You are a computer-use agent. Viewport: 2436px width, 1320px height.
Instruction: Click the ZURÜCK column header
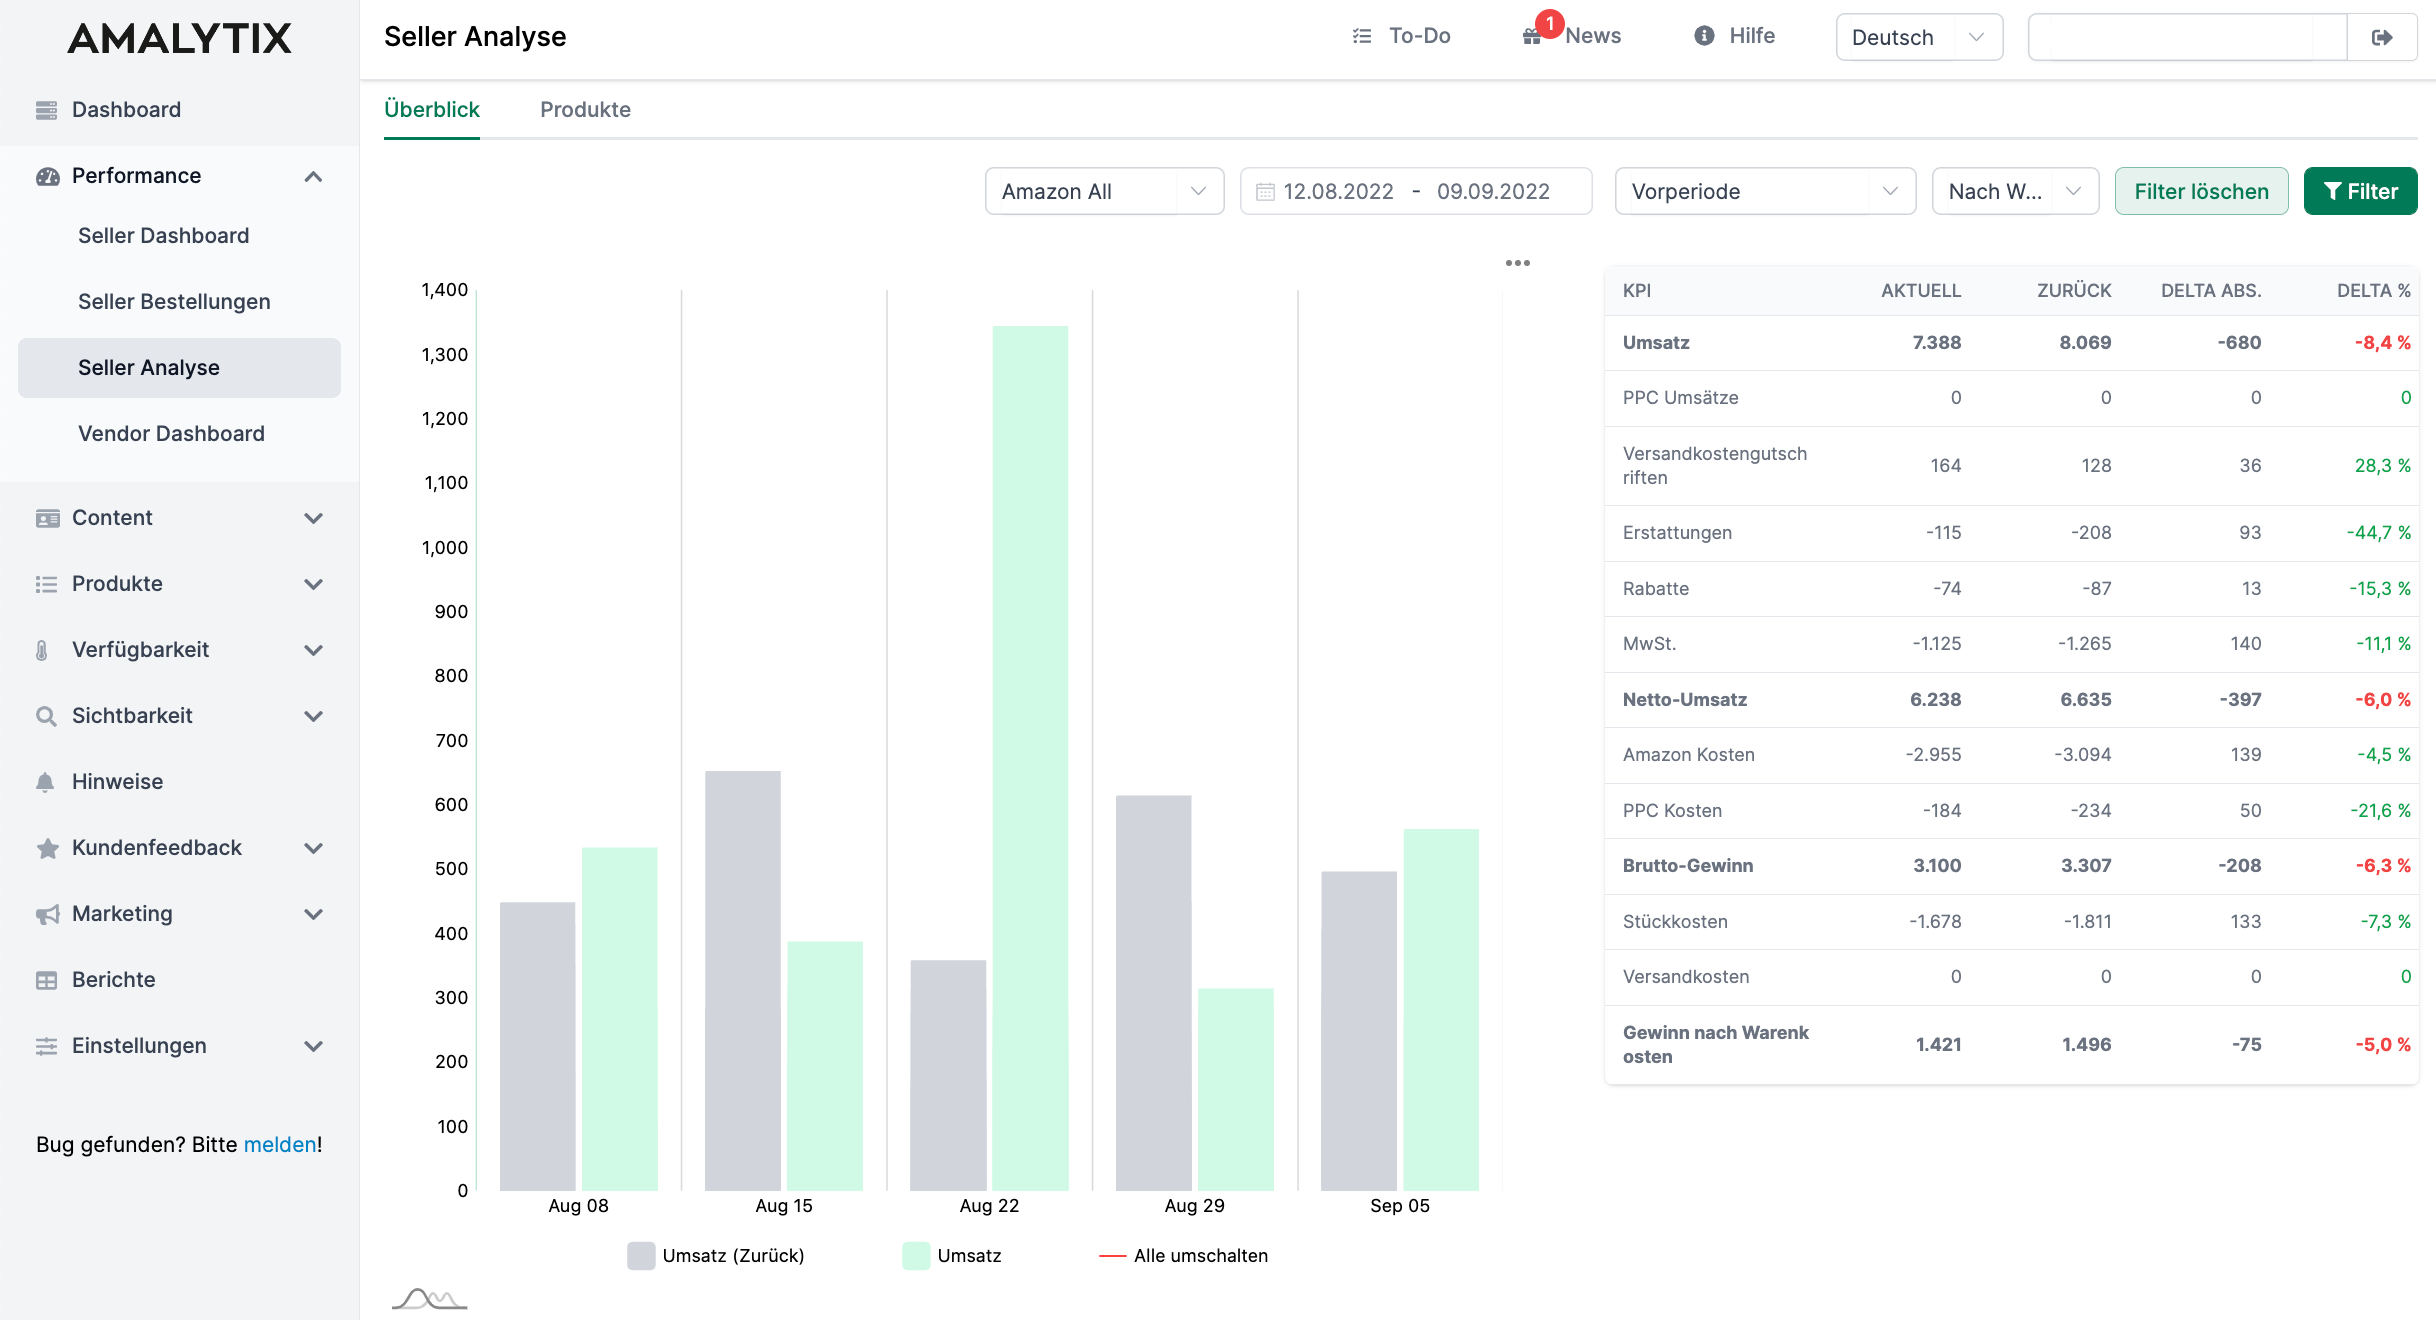(x=2074, y=291)
